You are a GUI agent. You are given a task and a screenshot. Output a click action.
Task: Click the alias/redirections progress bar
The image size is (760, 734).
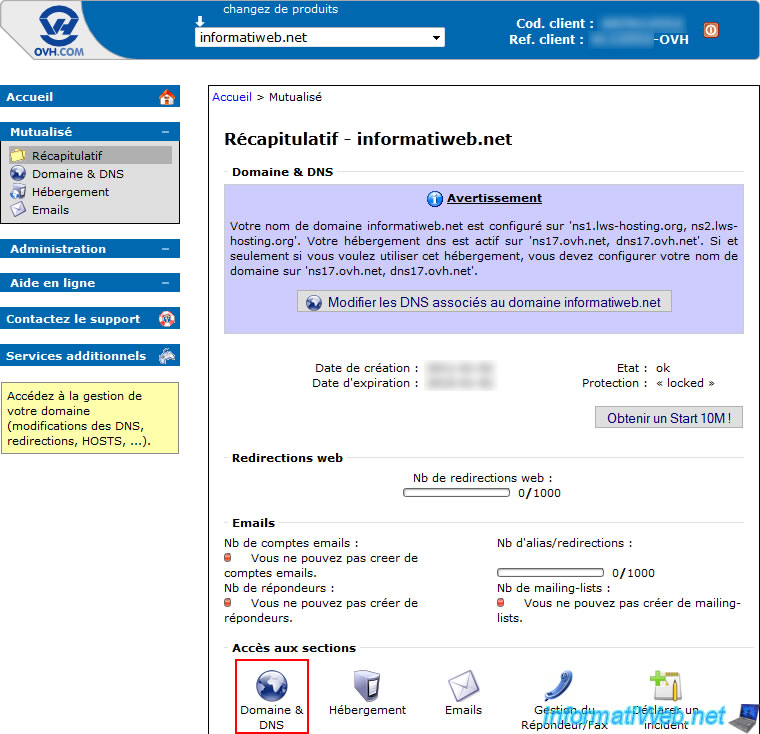[x=550, y=573]
